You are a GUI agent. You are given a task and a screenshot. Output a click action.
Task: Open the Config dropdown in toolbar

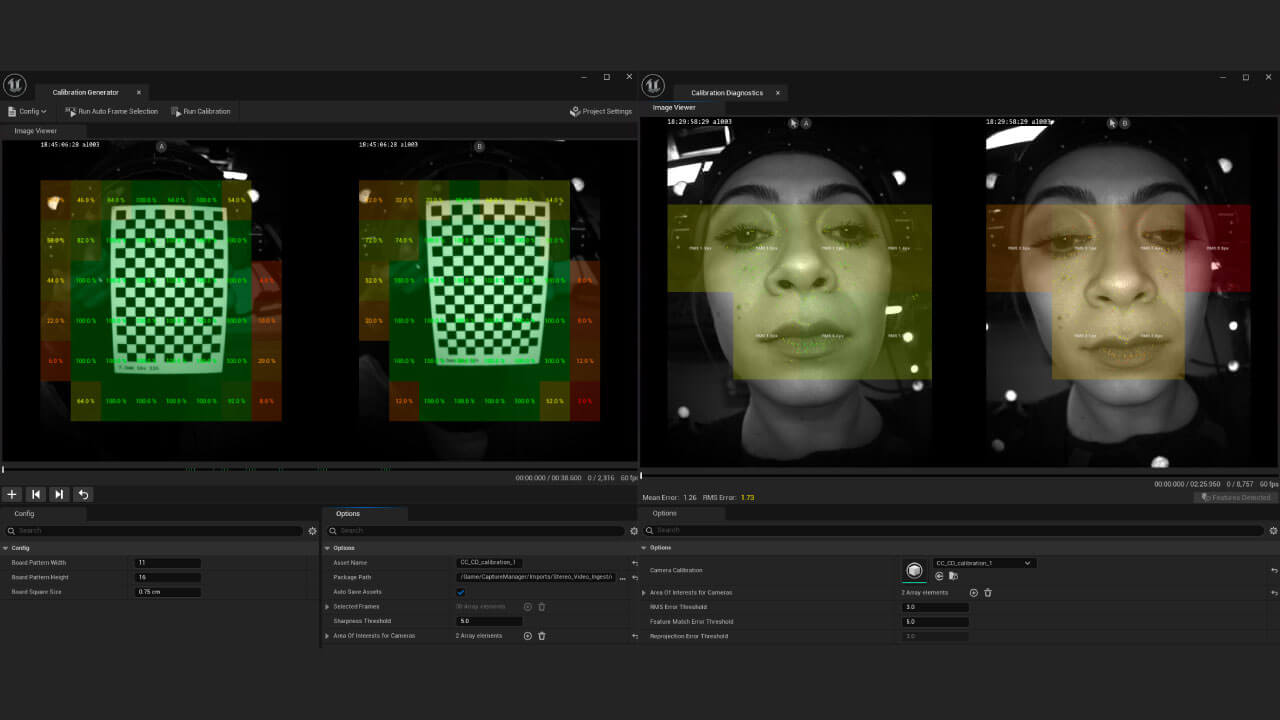click(x=27, y=111)
